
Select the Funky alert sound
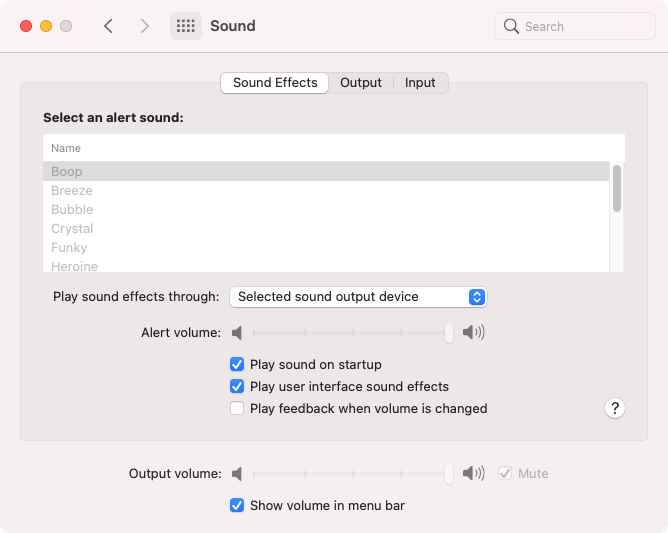click(326, 248)
